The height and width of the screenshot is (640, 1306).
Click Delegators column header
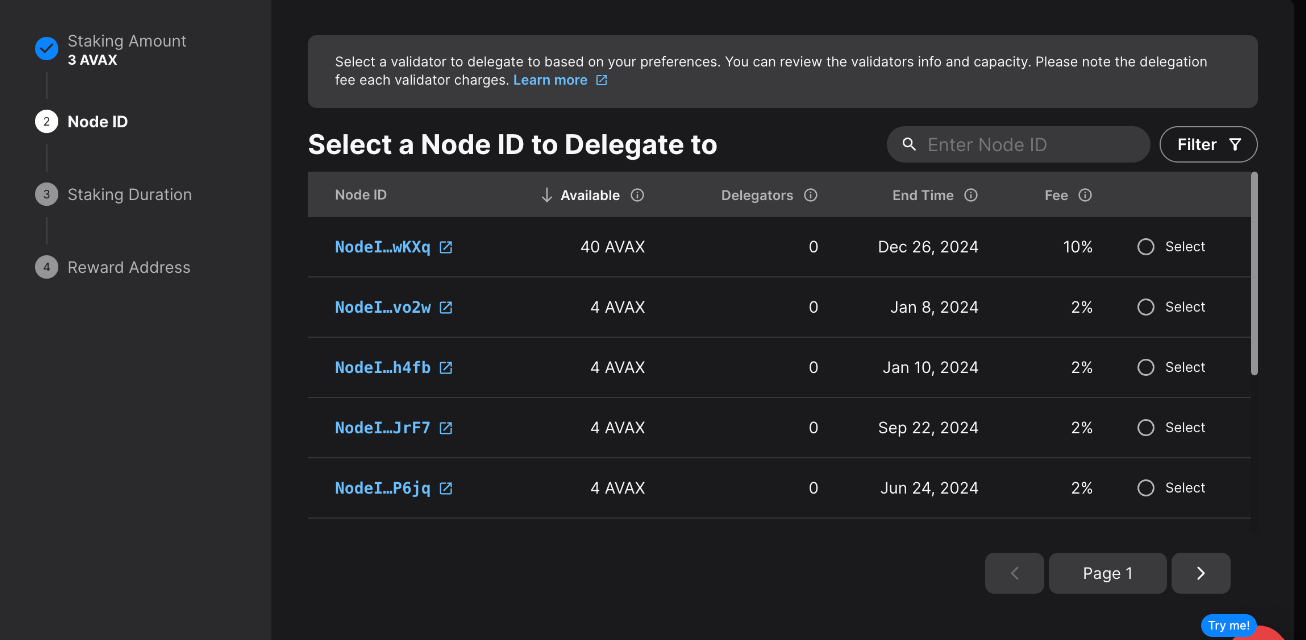[x=757, y=195]
